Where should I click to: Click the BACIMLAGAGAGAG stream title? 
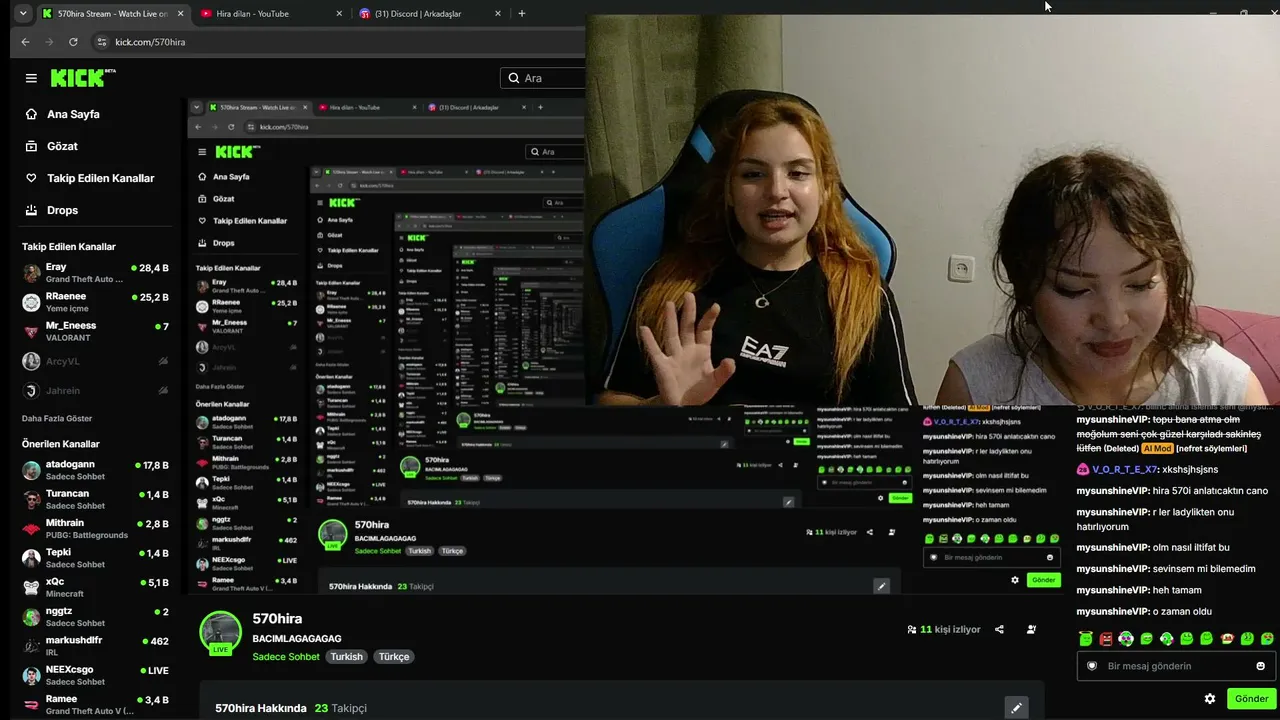pos(297,638)
